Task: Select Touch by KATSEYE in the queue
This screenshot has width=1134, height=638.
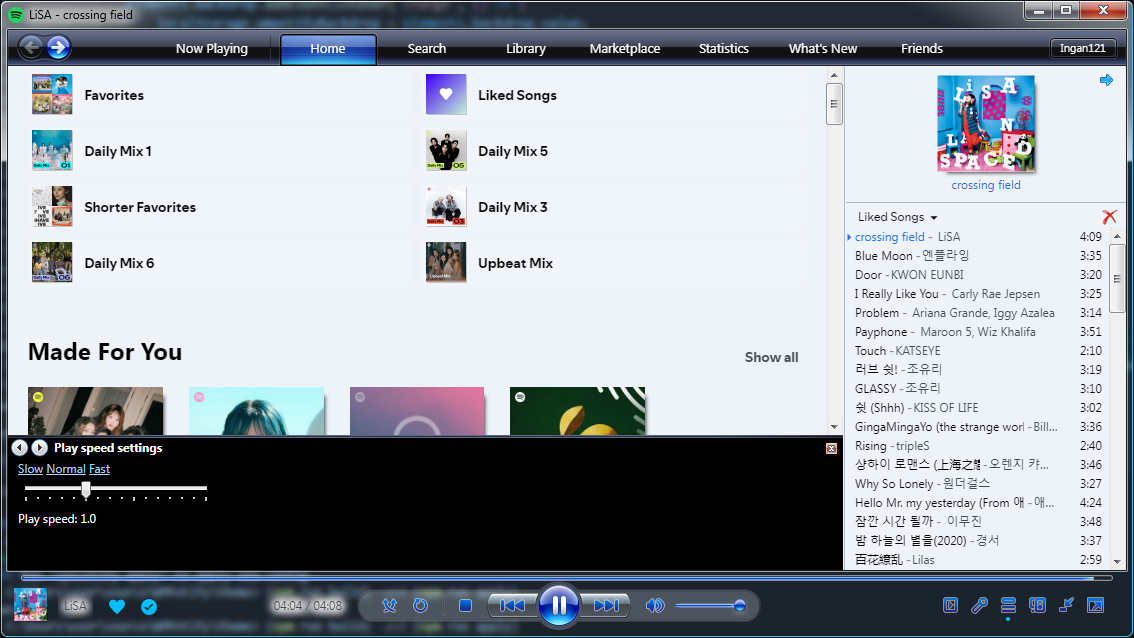Action: 978,351
